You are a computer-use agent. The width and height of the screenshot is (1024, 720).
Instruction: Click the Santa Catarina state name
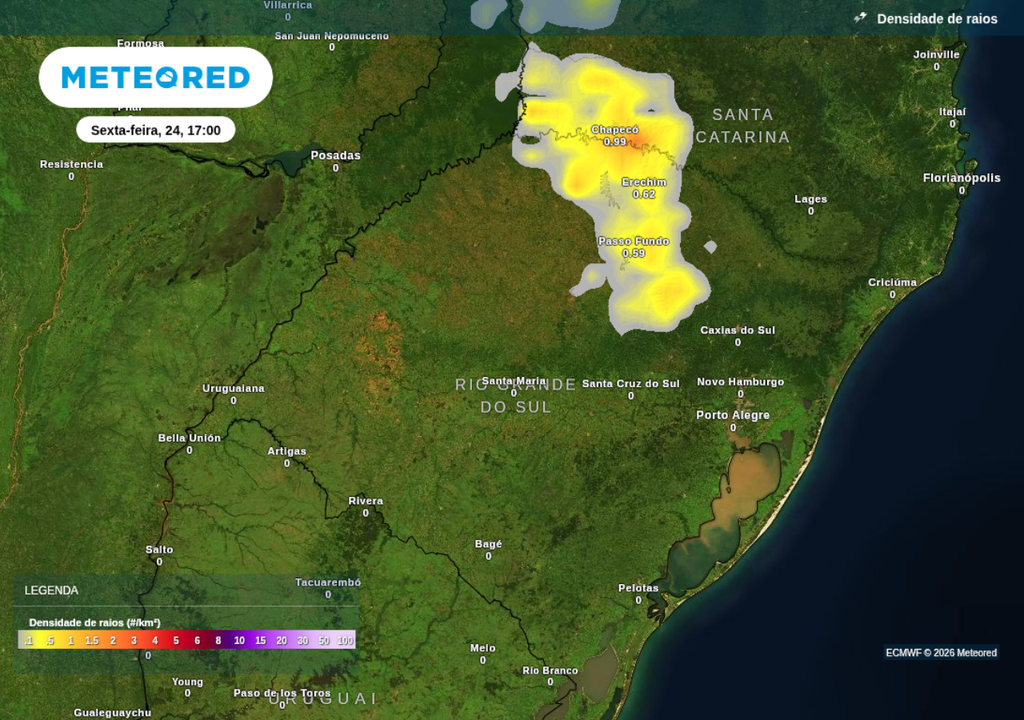pyautogui.click(x=743, y=125)
